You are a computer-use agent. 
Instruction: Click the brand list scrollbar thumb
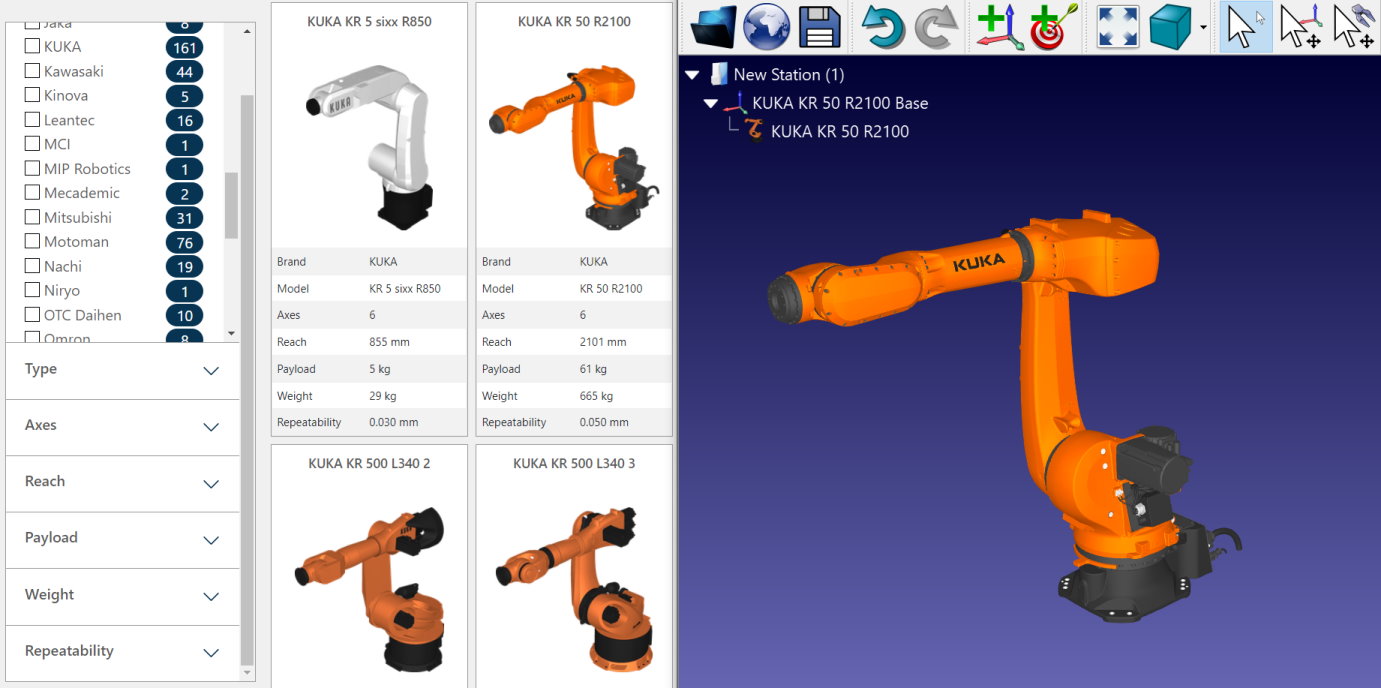point(232,205)
